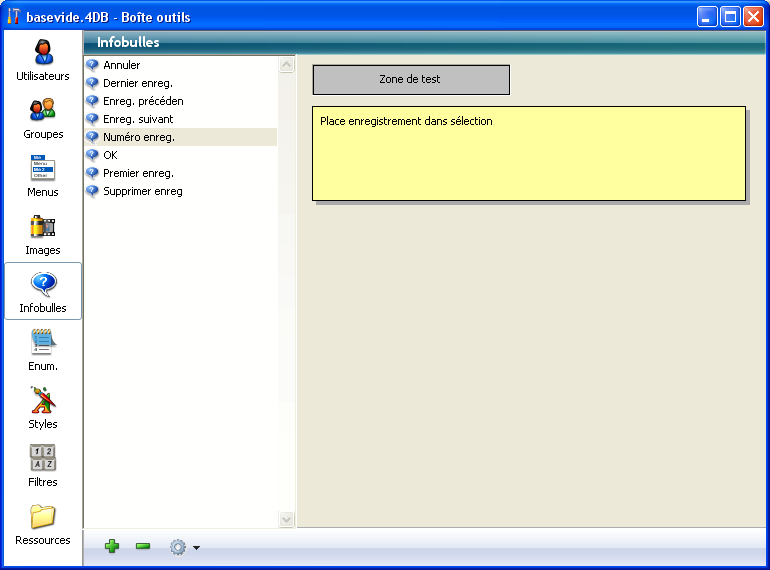Select the Enreg. précéden tip

click(x=181, y=101)
